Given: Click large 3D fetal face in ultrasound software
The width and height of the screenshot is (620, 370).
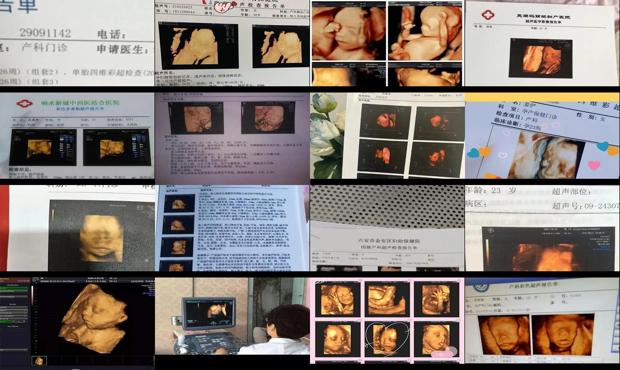Looking at the screenshot, I should 95,318.
